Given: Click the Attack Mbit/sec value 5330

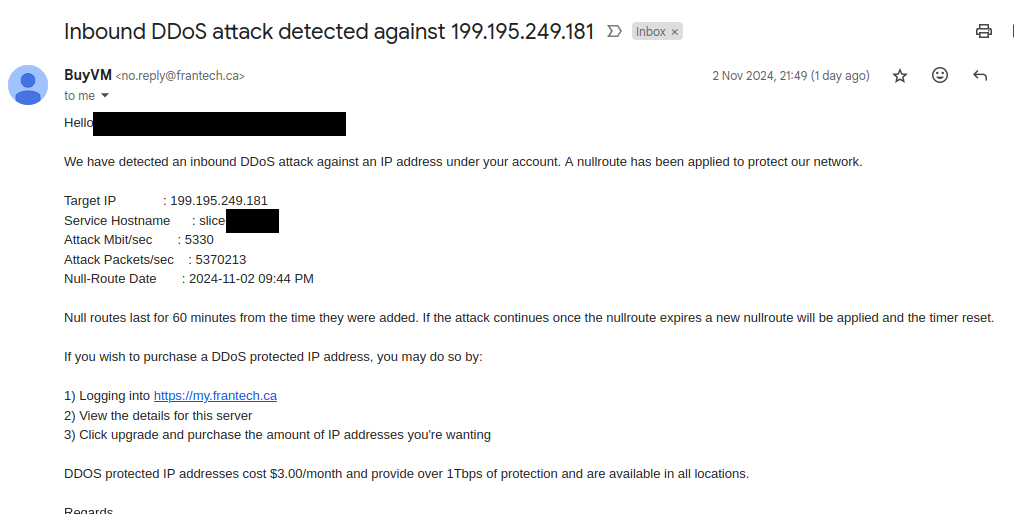Looking at the screenshot, I should pos(199,240).
